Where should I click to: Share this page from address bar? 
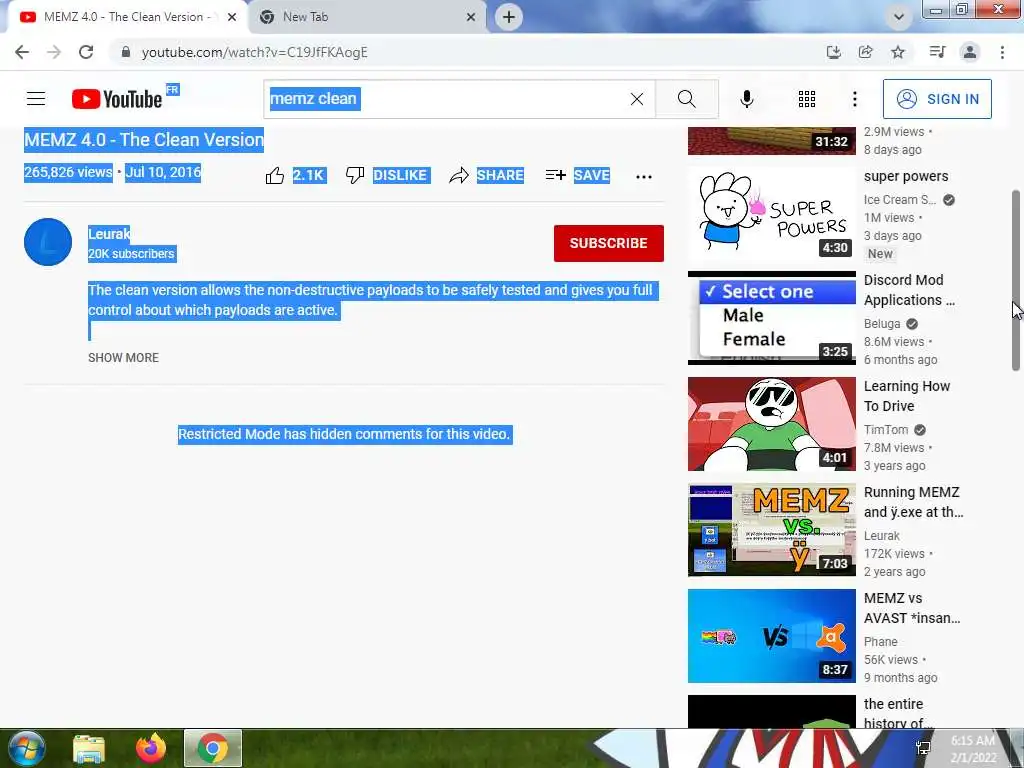[866, 52]
